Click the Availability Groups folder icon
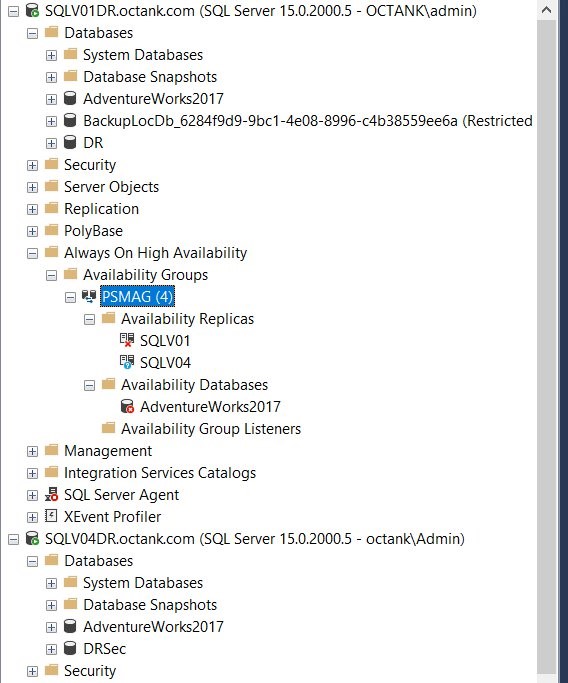 (70, 274)
